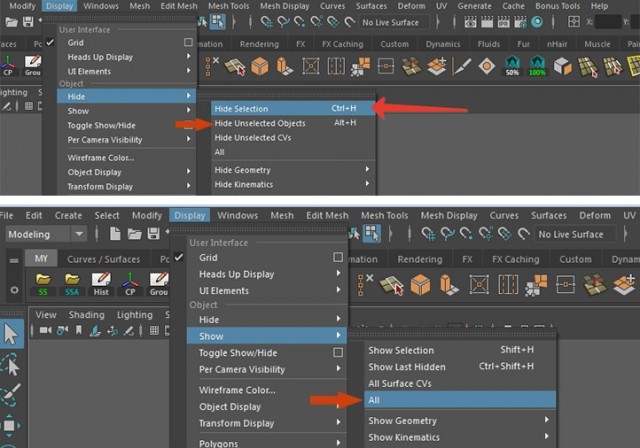Choose Hide Unselected Objects entry
Screen dimensions: 640x448
pyautogui.click(x=293, y=123)
